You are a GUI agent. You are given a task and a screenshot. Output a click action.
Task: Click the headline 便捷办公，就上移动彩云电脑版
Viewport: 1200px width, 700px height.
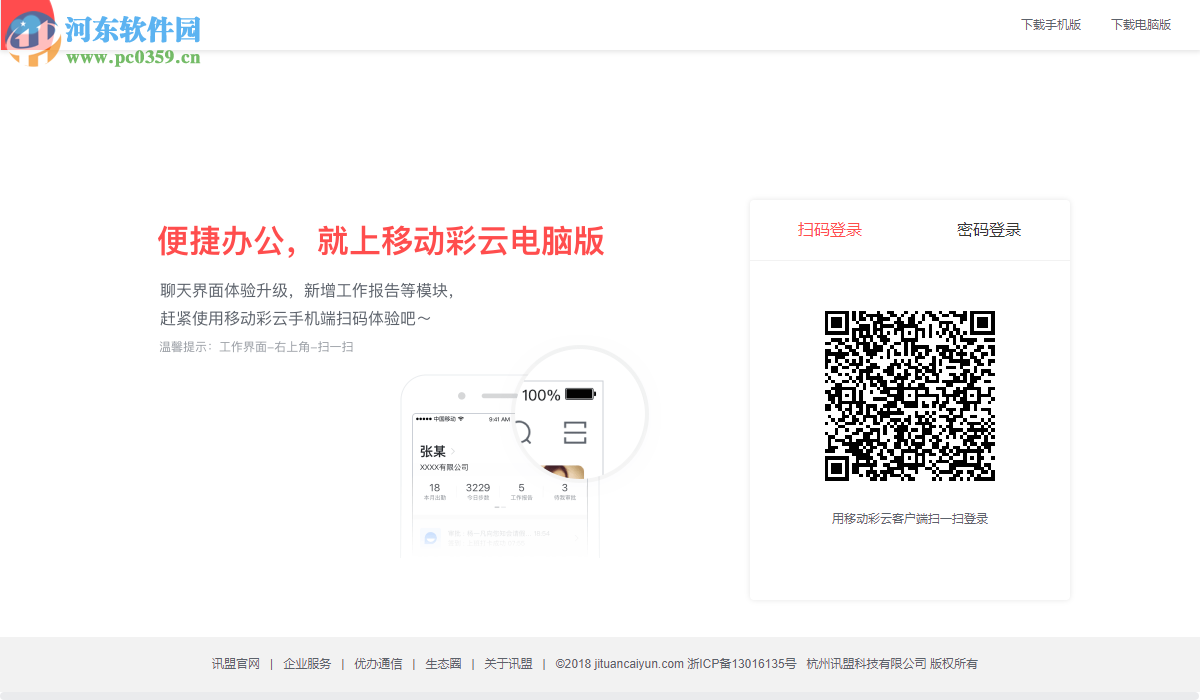click(381, 242)
